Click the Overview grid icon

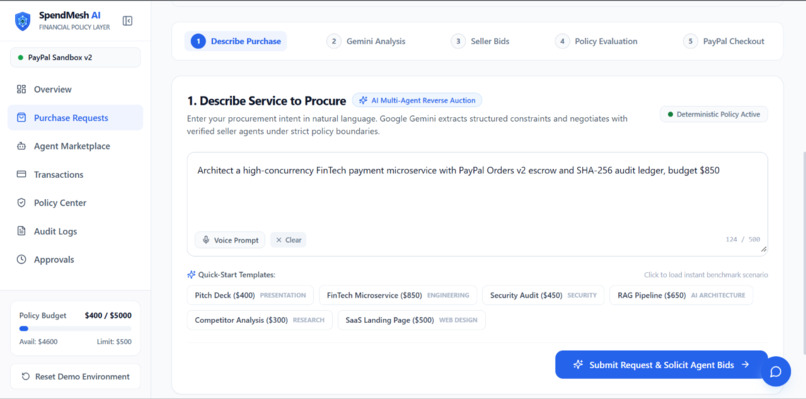click(21, 89)
